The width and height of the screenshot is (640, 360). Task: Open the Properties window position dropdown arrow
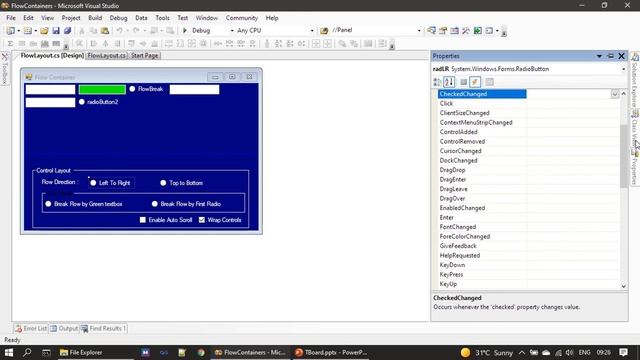click(599, 56)
